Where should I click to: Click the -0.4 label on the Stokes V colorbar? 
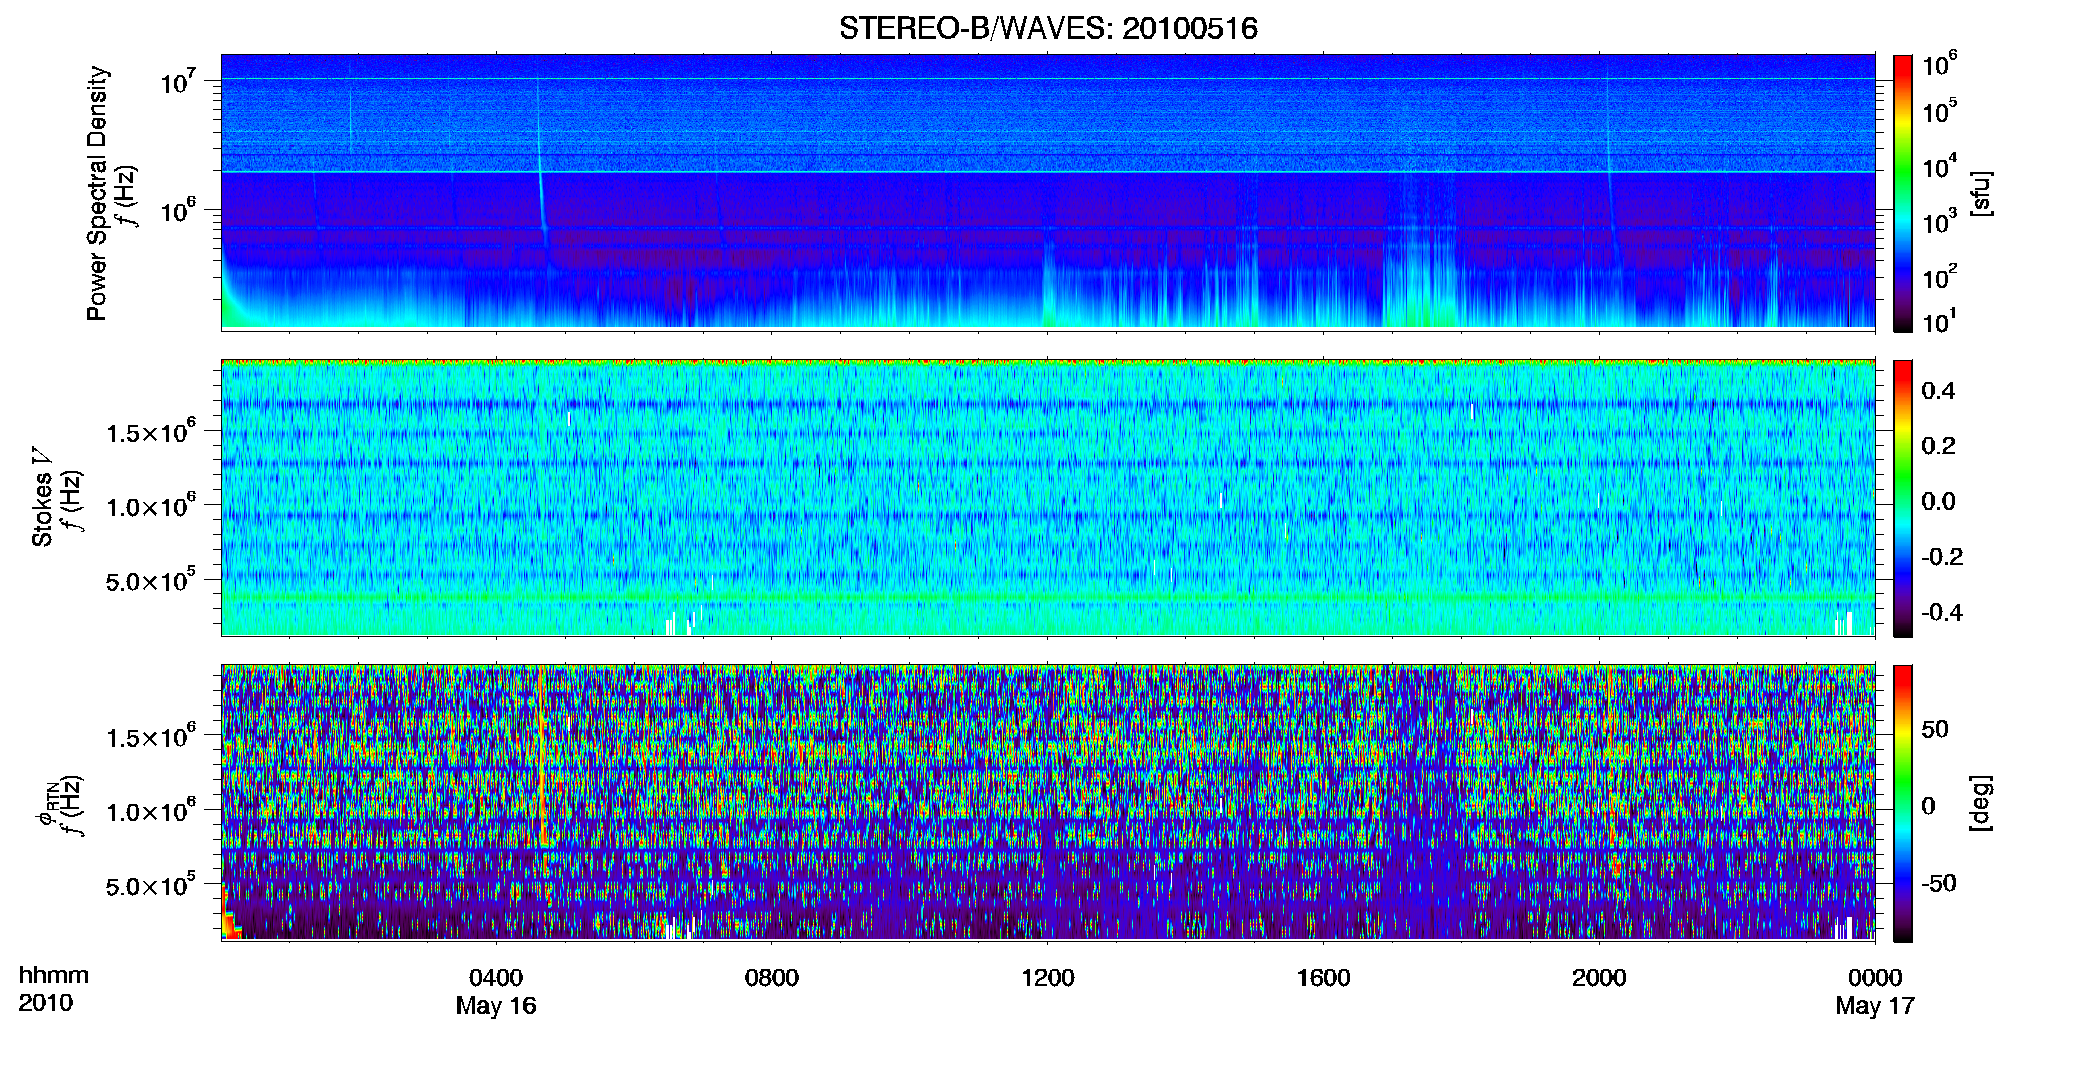(x=1942, y=612)
